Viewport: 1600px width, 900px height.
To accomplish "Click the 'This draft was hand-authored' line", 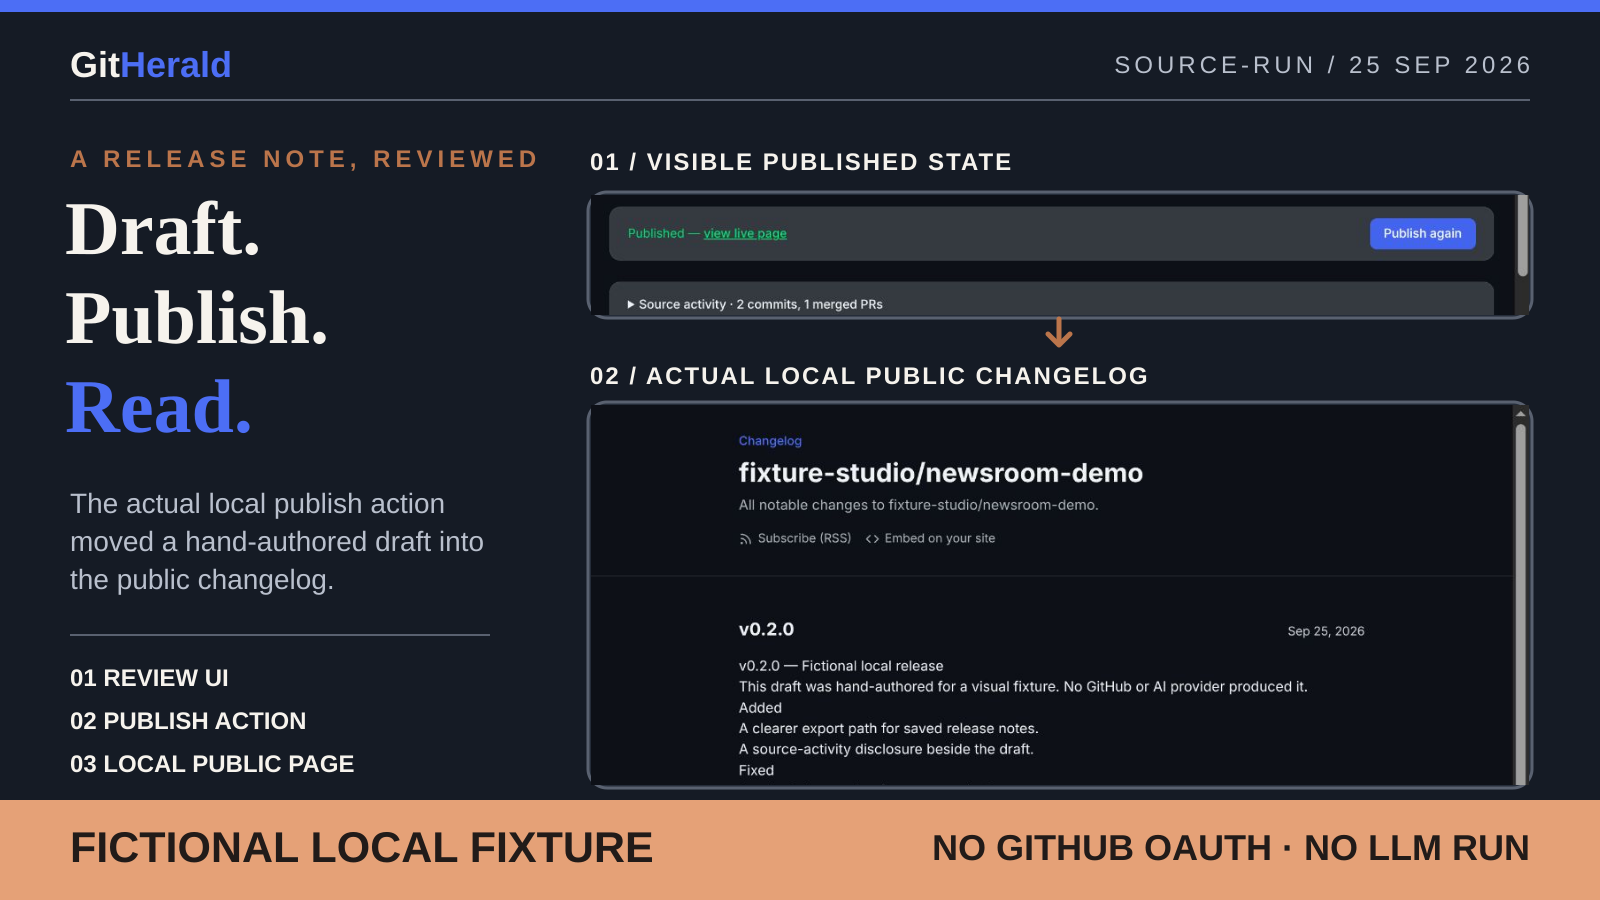I will (x=1023, y=687).
